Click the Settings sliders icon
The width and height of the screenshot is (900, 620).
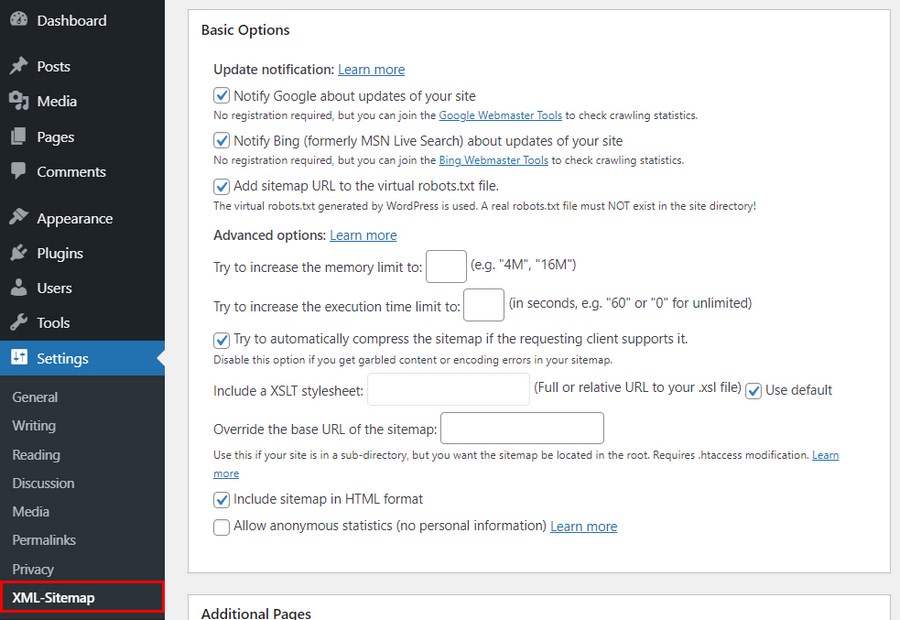point(18,357)
